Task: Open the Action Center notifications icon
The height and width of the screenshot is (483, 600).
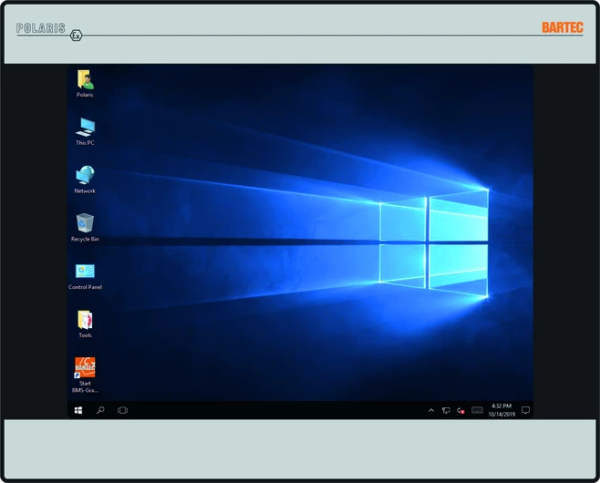Action: [x=525, y=410]
